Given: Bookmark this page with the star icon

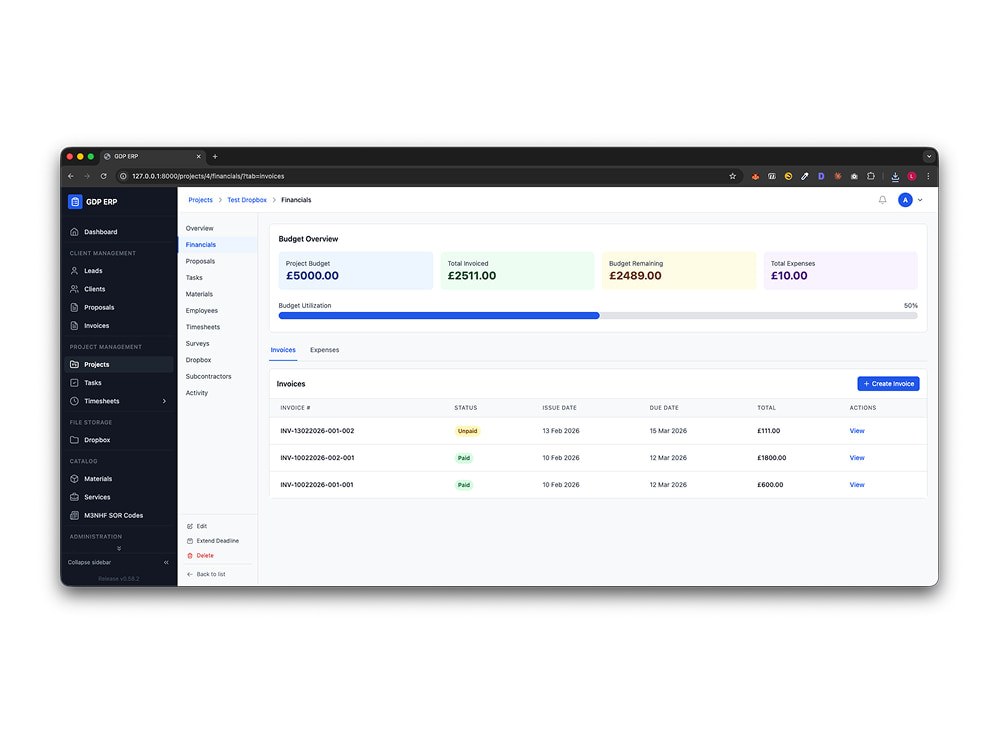Looking at the screenshot, I should pyautogui.click(x=733, y=176).
